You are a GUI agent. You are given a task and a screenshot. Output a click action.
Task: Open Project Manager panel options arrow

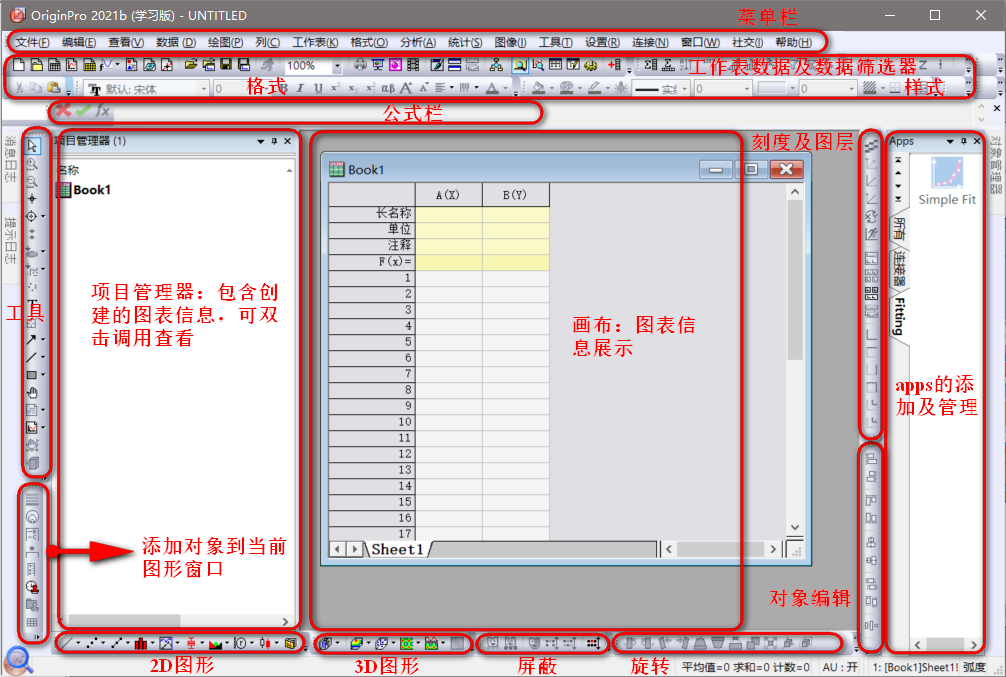point(260,141)
